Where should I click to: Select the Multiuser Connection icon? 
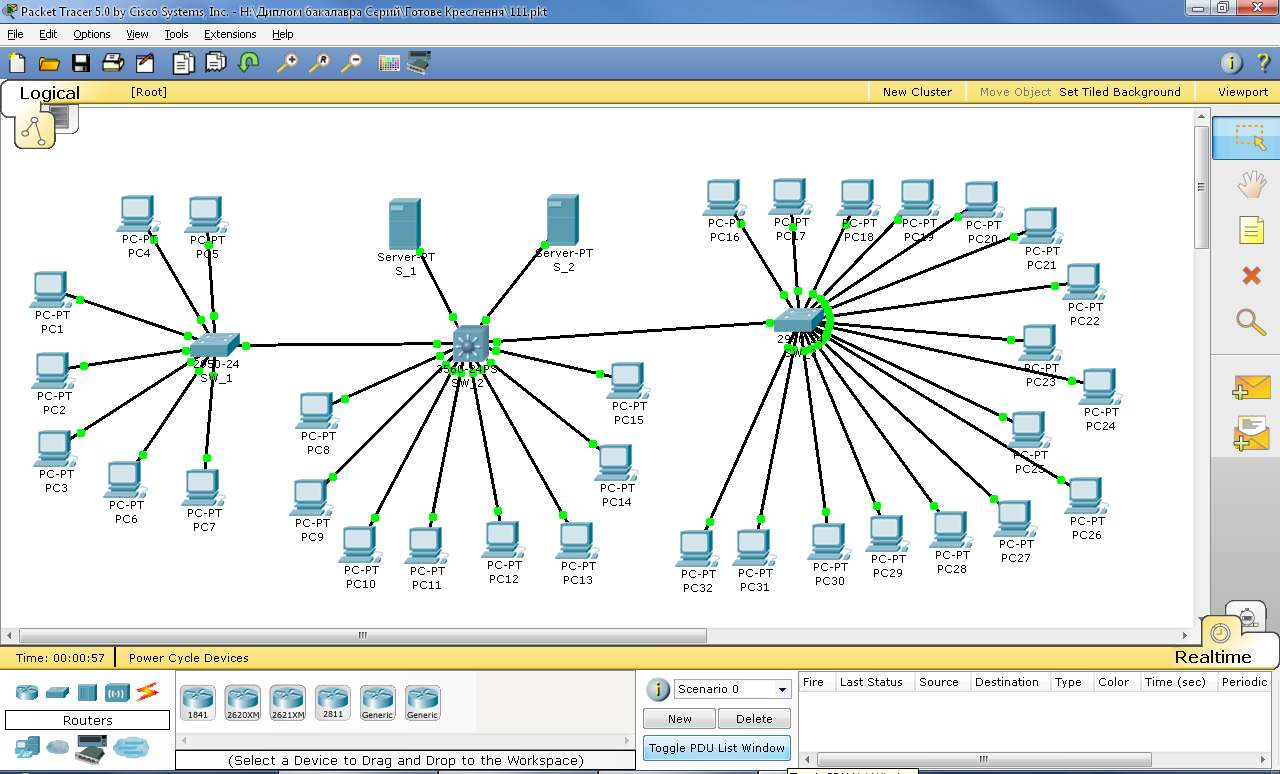(130, 747)
